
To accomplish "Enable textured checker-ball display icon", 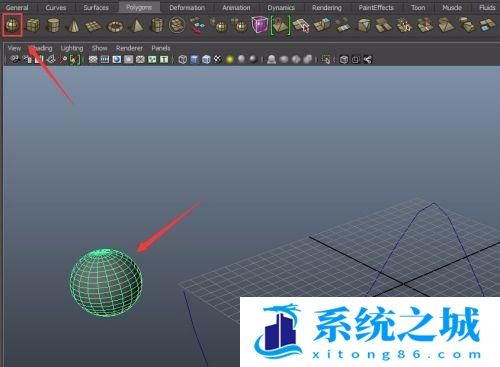I will pyautogui.click(x=218, y=59).
